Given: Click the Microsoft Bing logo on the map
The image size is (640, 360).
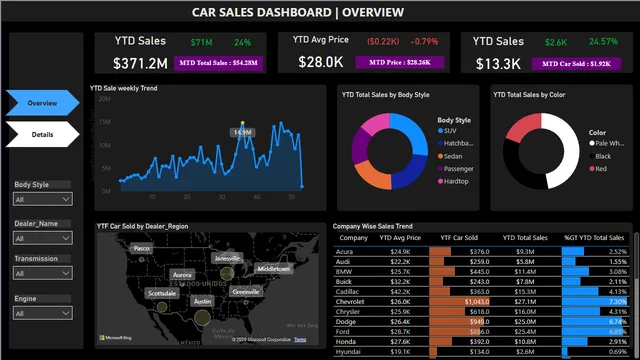Looking at the screenshot, I should click(x=116, y=338).
